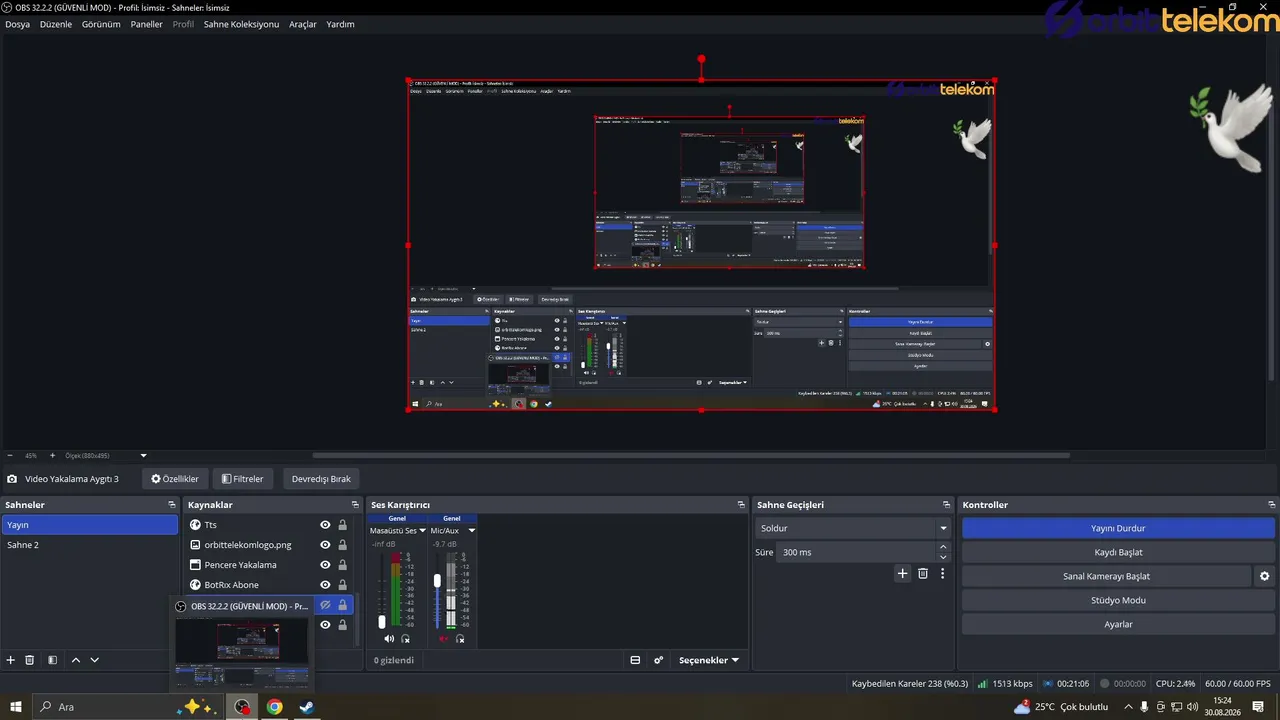The height and width of the screenshot is (720, 1280).
Task: Move the scene down with the down arrow
Action: (x=95, y=660)
